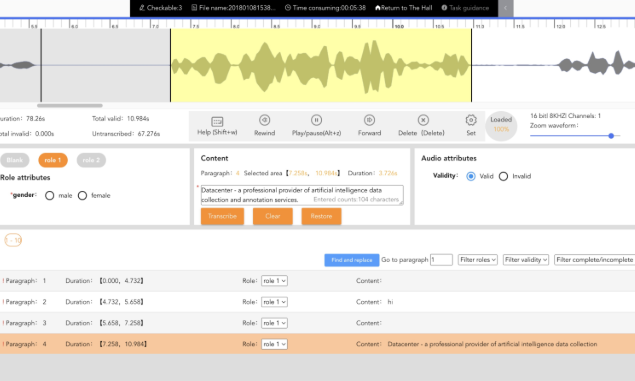Click Time consuming timer

tap(325, 8)
